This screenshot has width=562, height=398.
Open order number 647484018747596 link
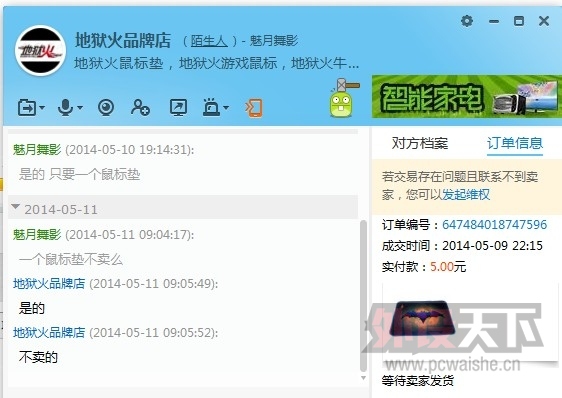point(495,224)
